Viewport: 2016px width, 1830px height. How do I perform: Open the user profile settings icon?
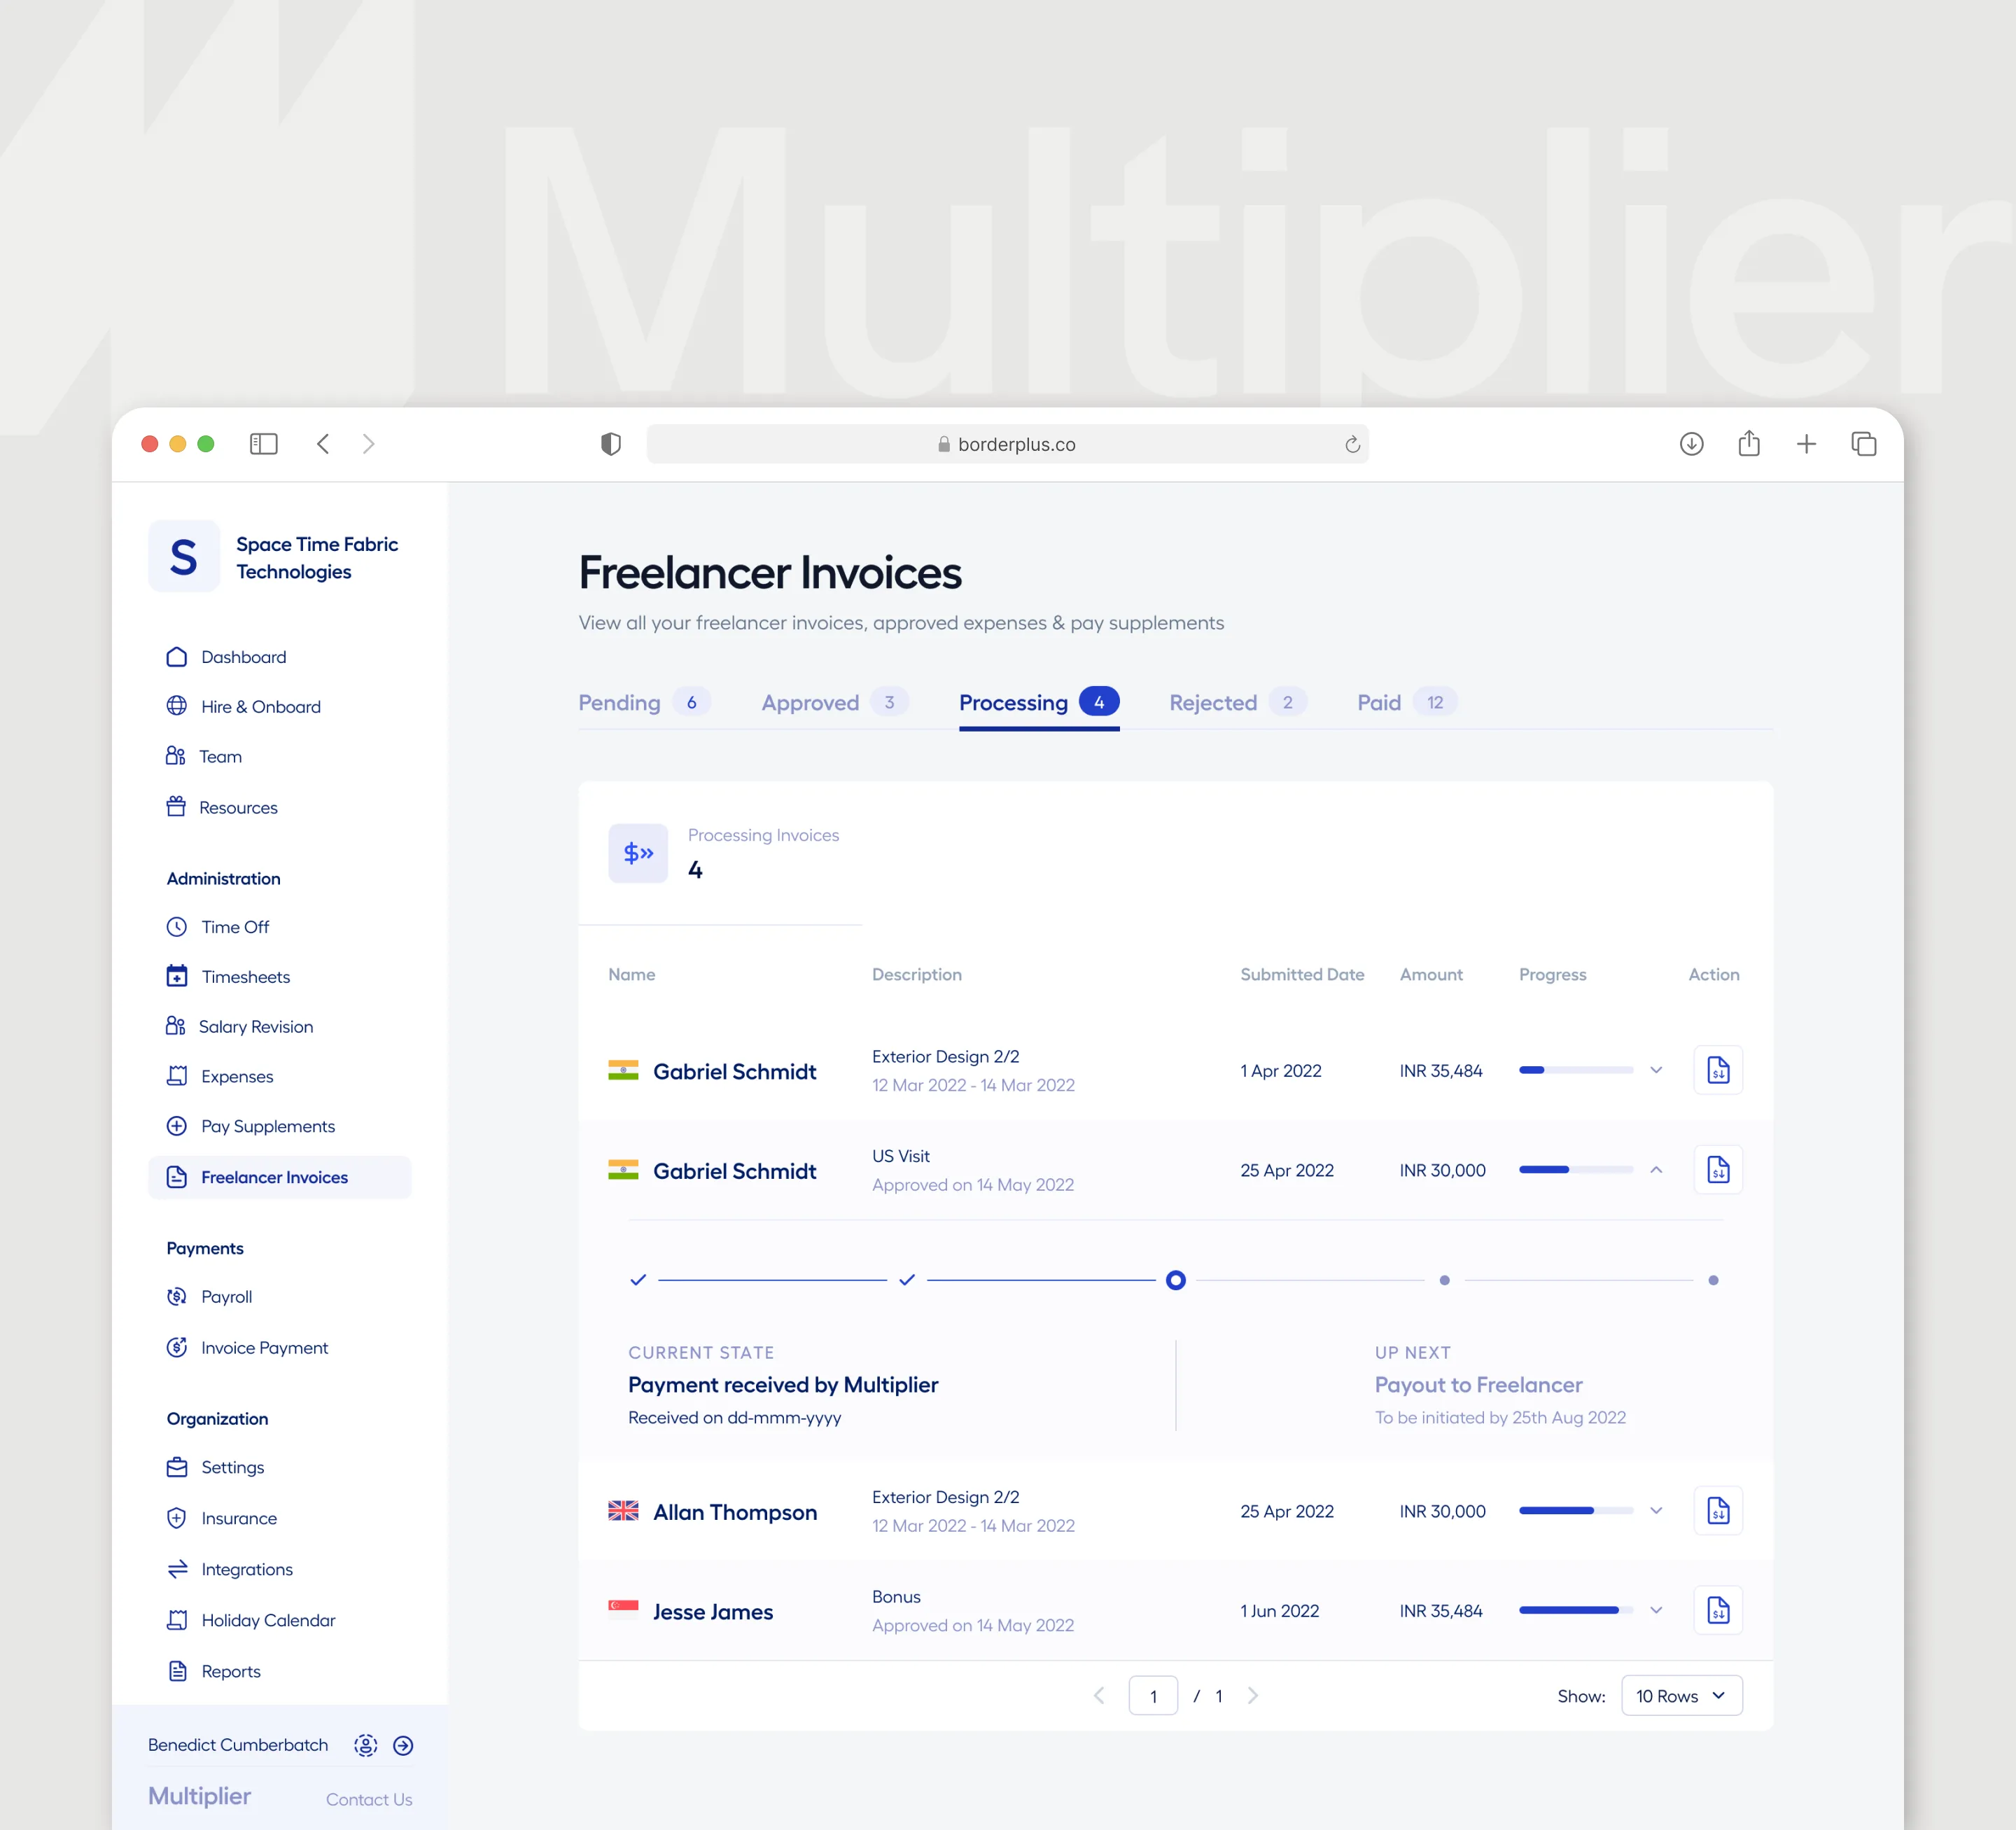coord(366,1745)
